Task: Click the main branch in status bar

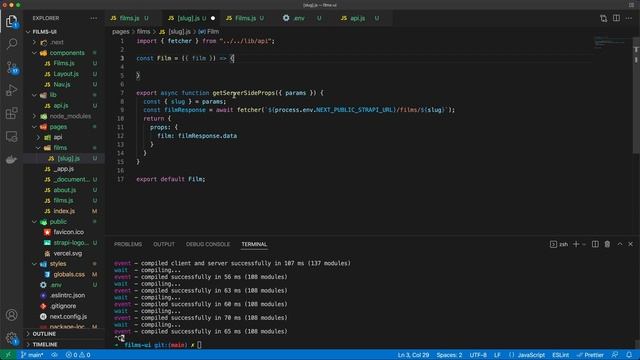Action: coord(32,355)
